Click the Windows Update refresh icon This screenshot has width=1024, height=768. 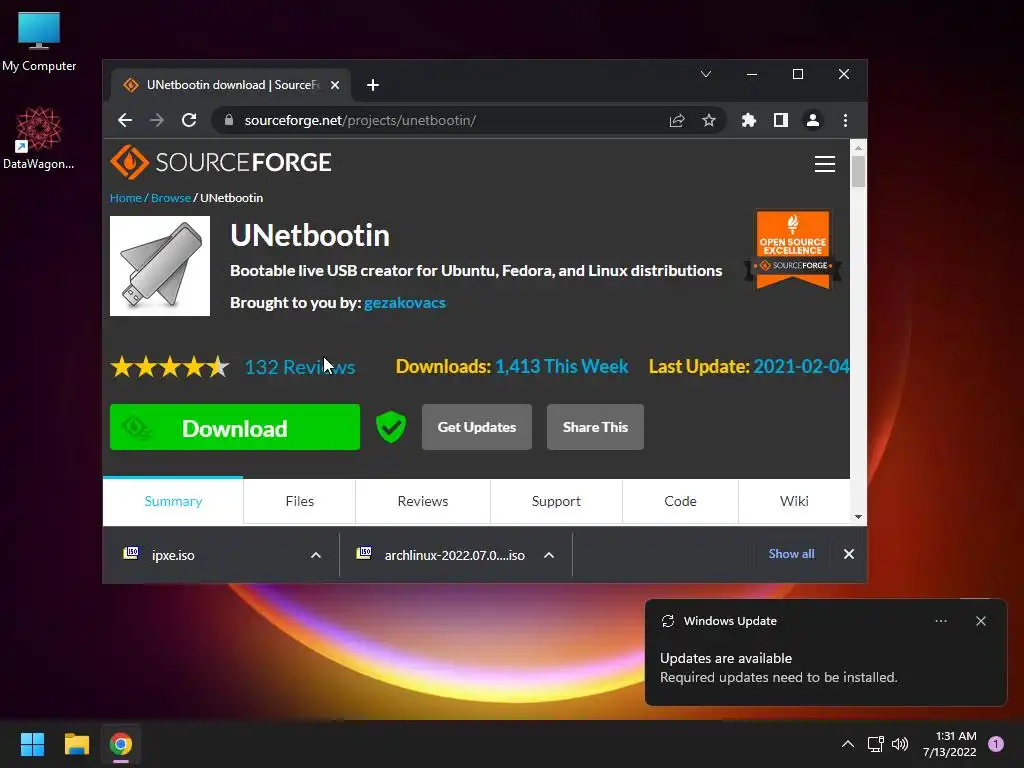coord(667,621)
